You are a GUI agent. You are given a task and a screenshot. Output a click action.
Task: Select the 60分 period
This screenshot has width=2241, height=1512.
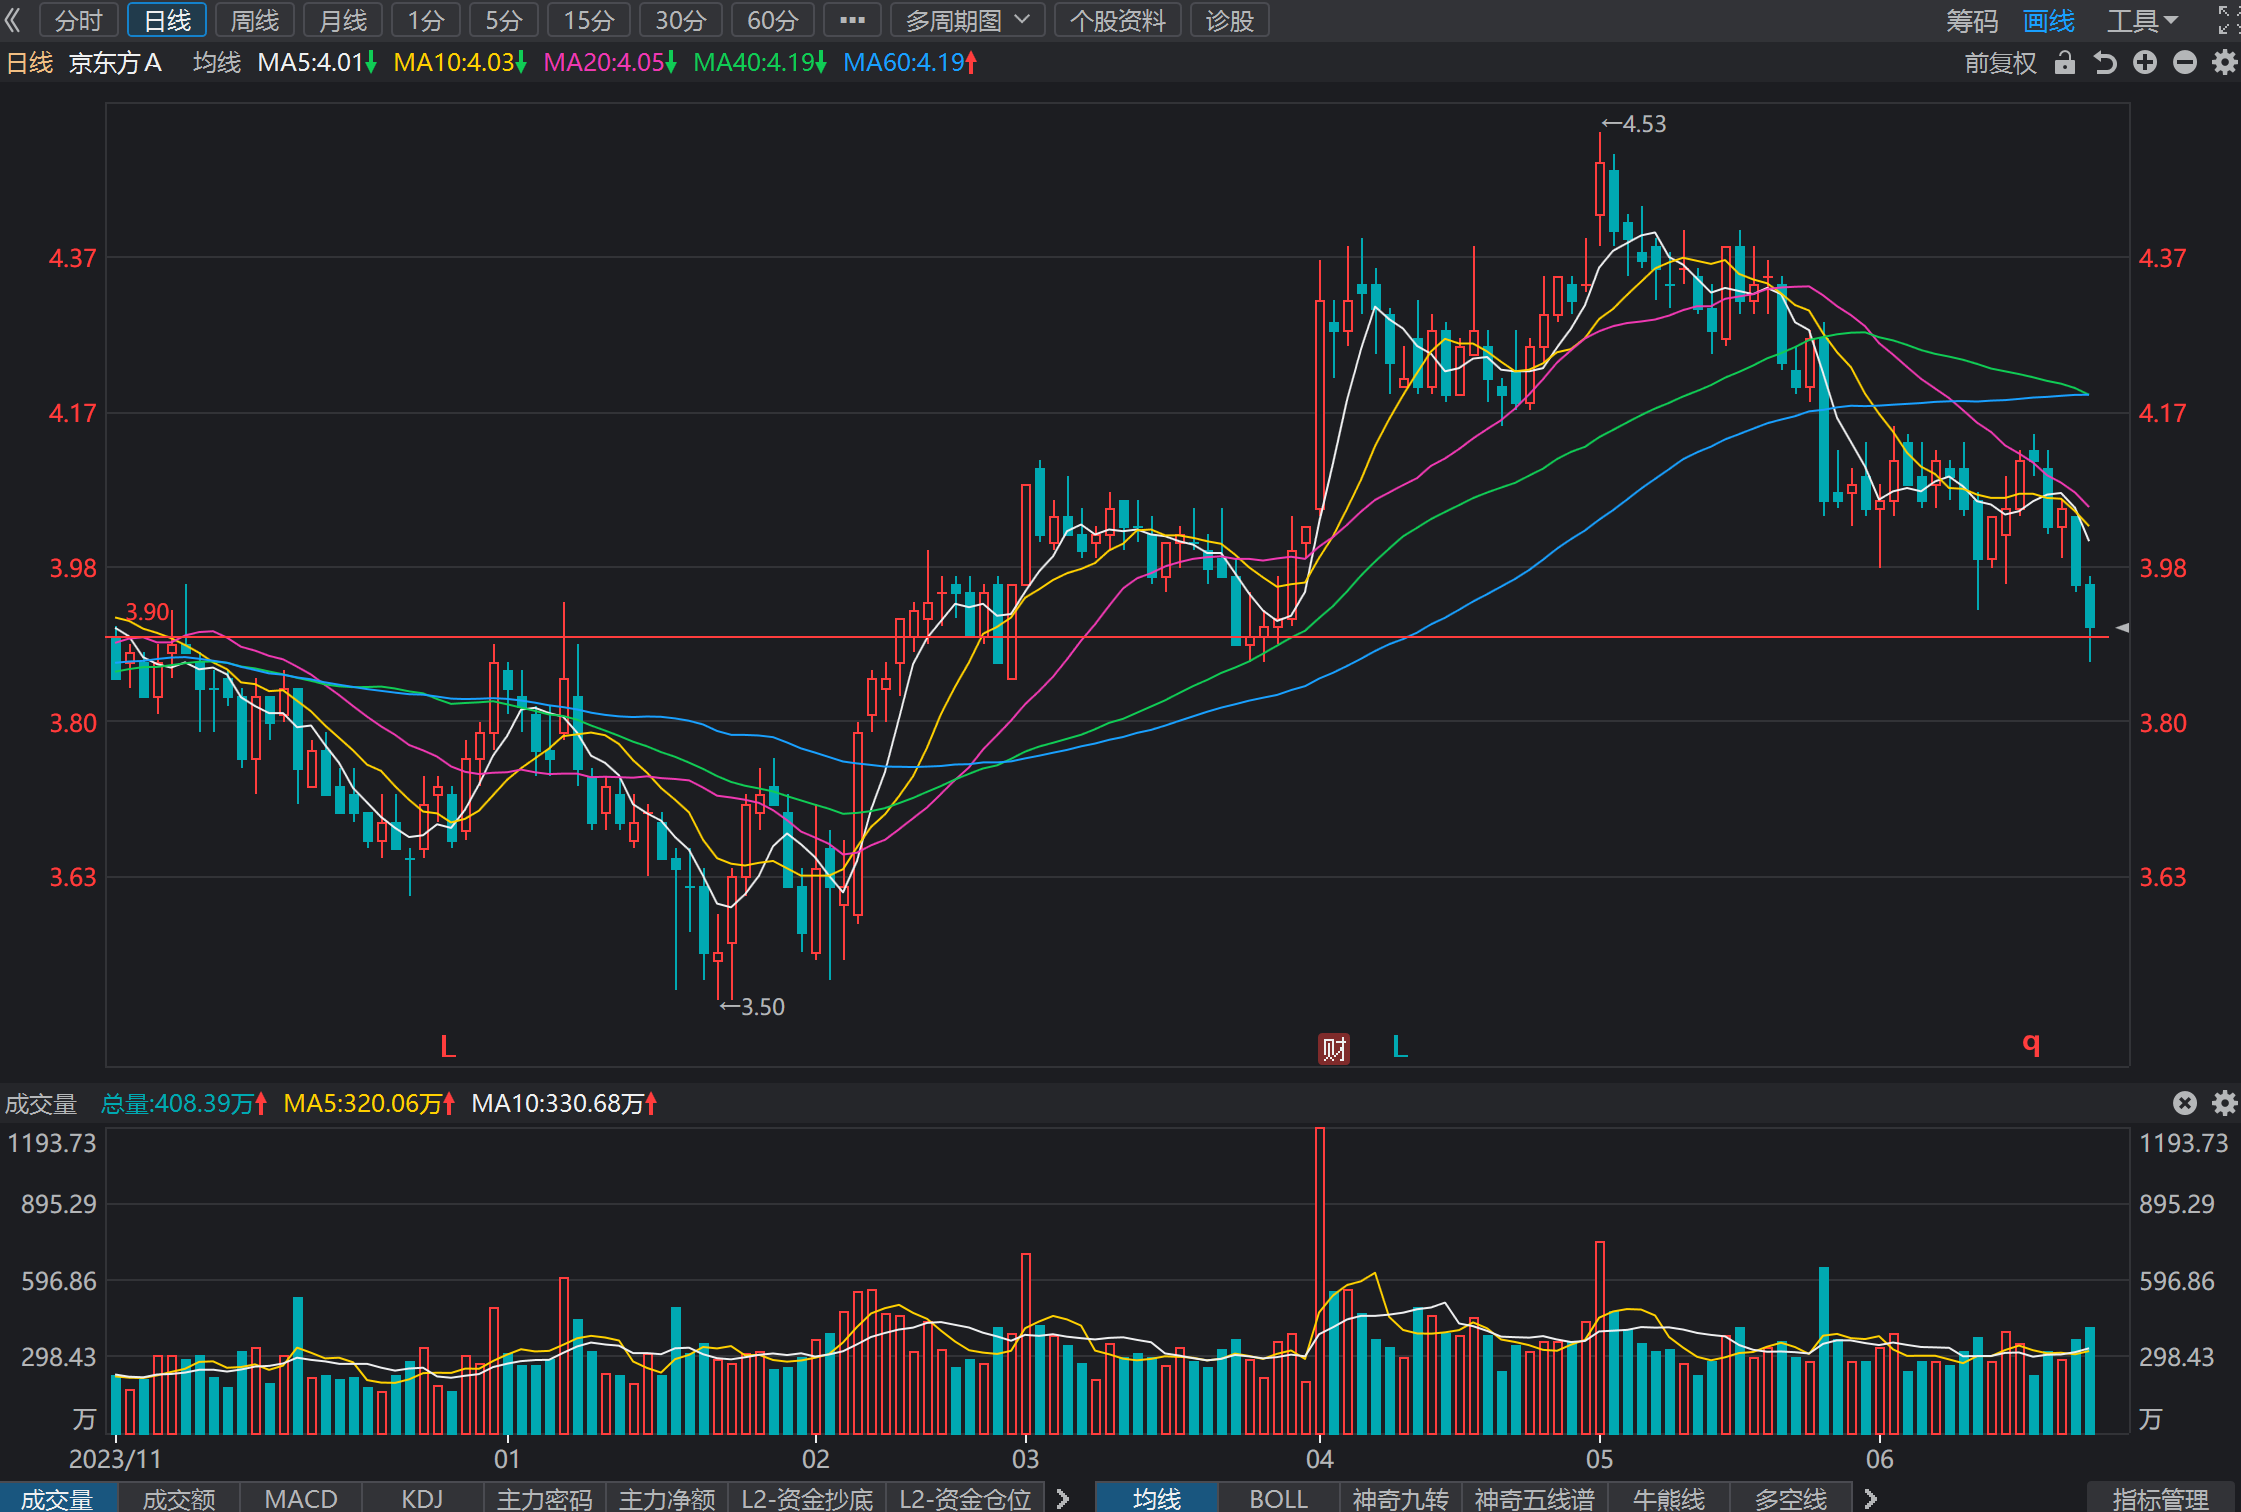773,20
